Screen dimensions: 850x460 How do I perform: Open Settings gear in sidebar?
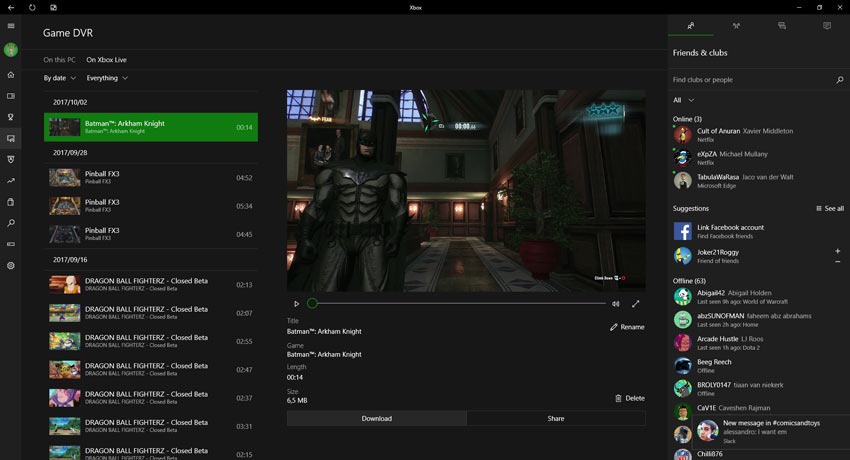coord(11,265)
